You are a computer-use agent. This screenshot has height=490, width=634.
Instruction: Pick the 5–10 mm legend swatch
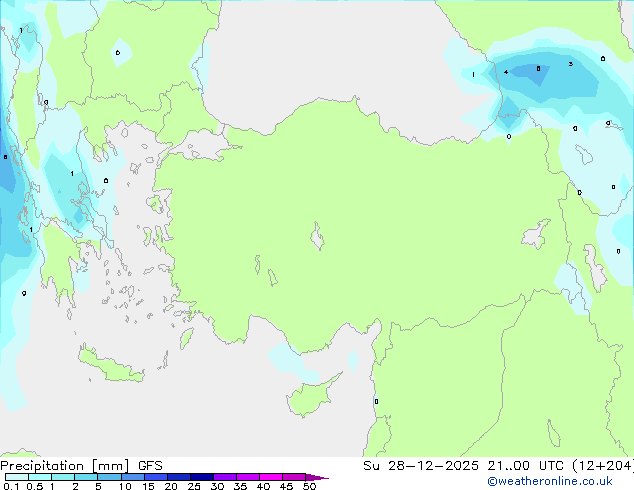pos(109,477)
